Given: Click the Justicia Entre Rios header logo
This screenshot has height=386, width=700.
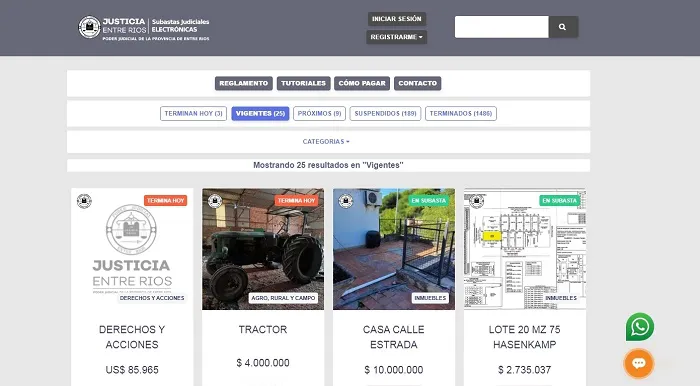Looking at the screenshot, I should click(144, 28).
